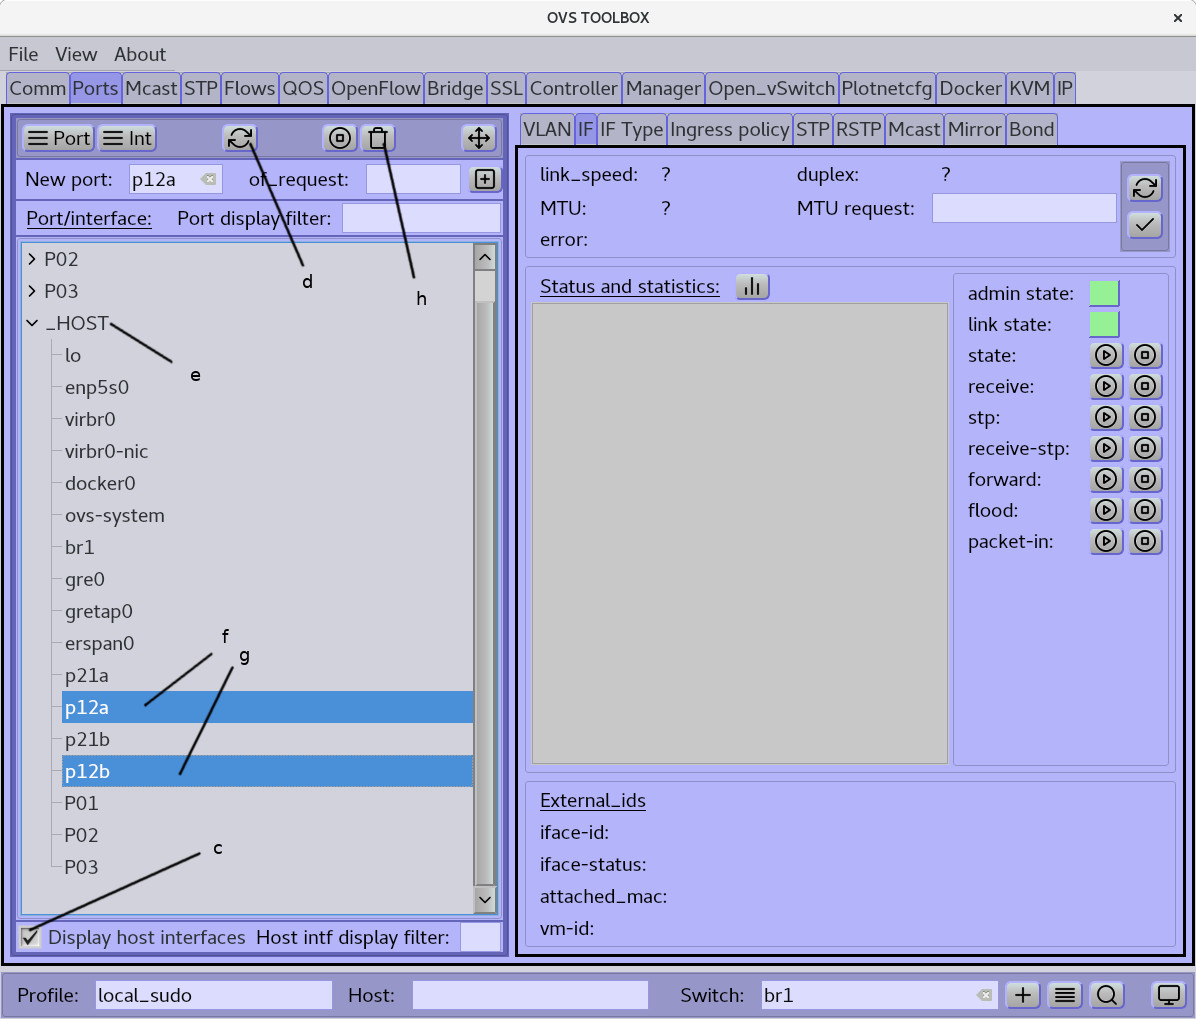Click the four-arrow move icon
1196x1019 pixels.
[478, 138]
